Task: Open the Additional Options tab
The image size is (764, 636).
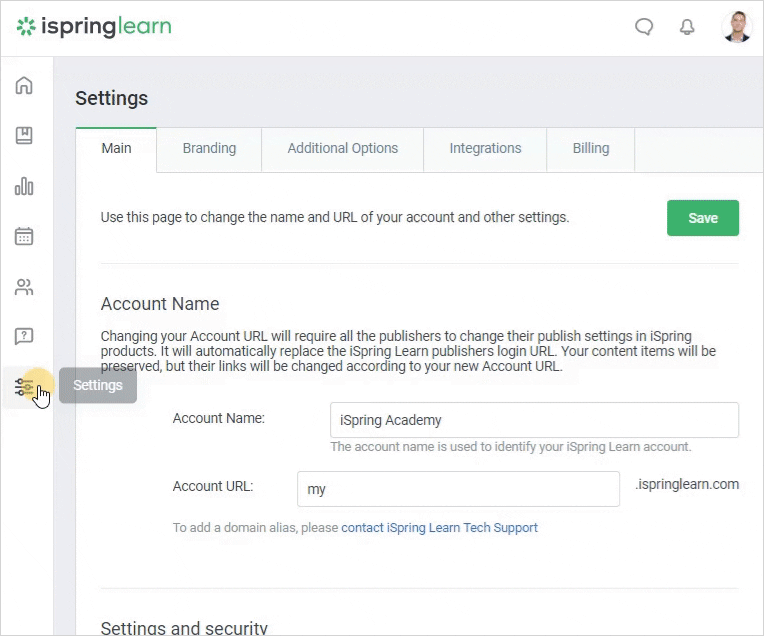Action: coord(342,149)
